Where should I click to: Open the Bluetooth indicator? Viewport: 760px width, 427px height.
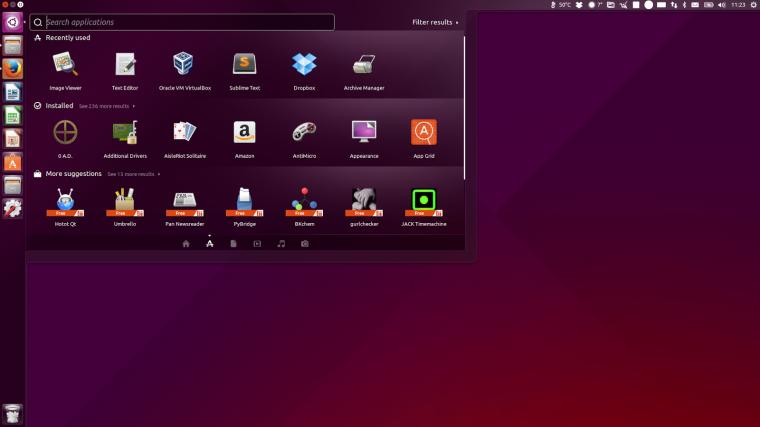[684, 5]
